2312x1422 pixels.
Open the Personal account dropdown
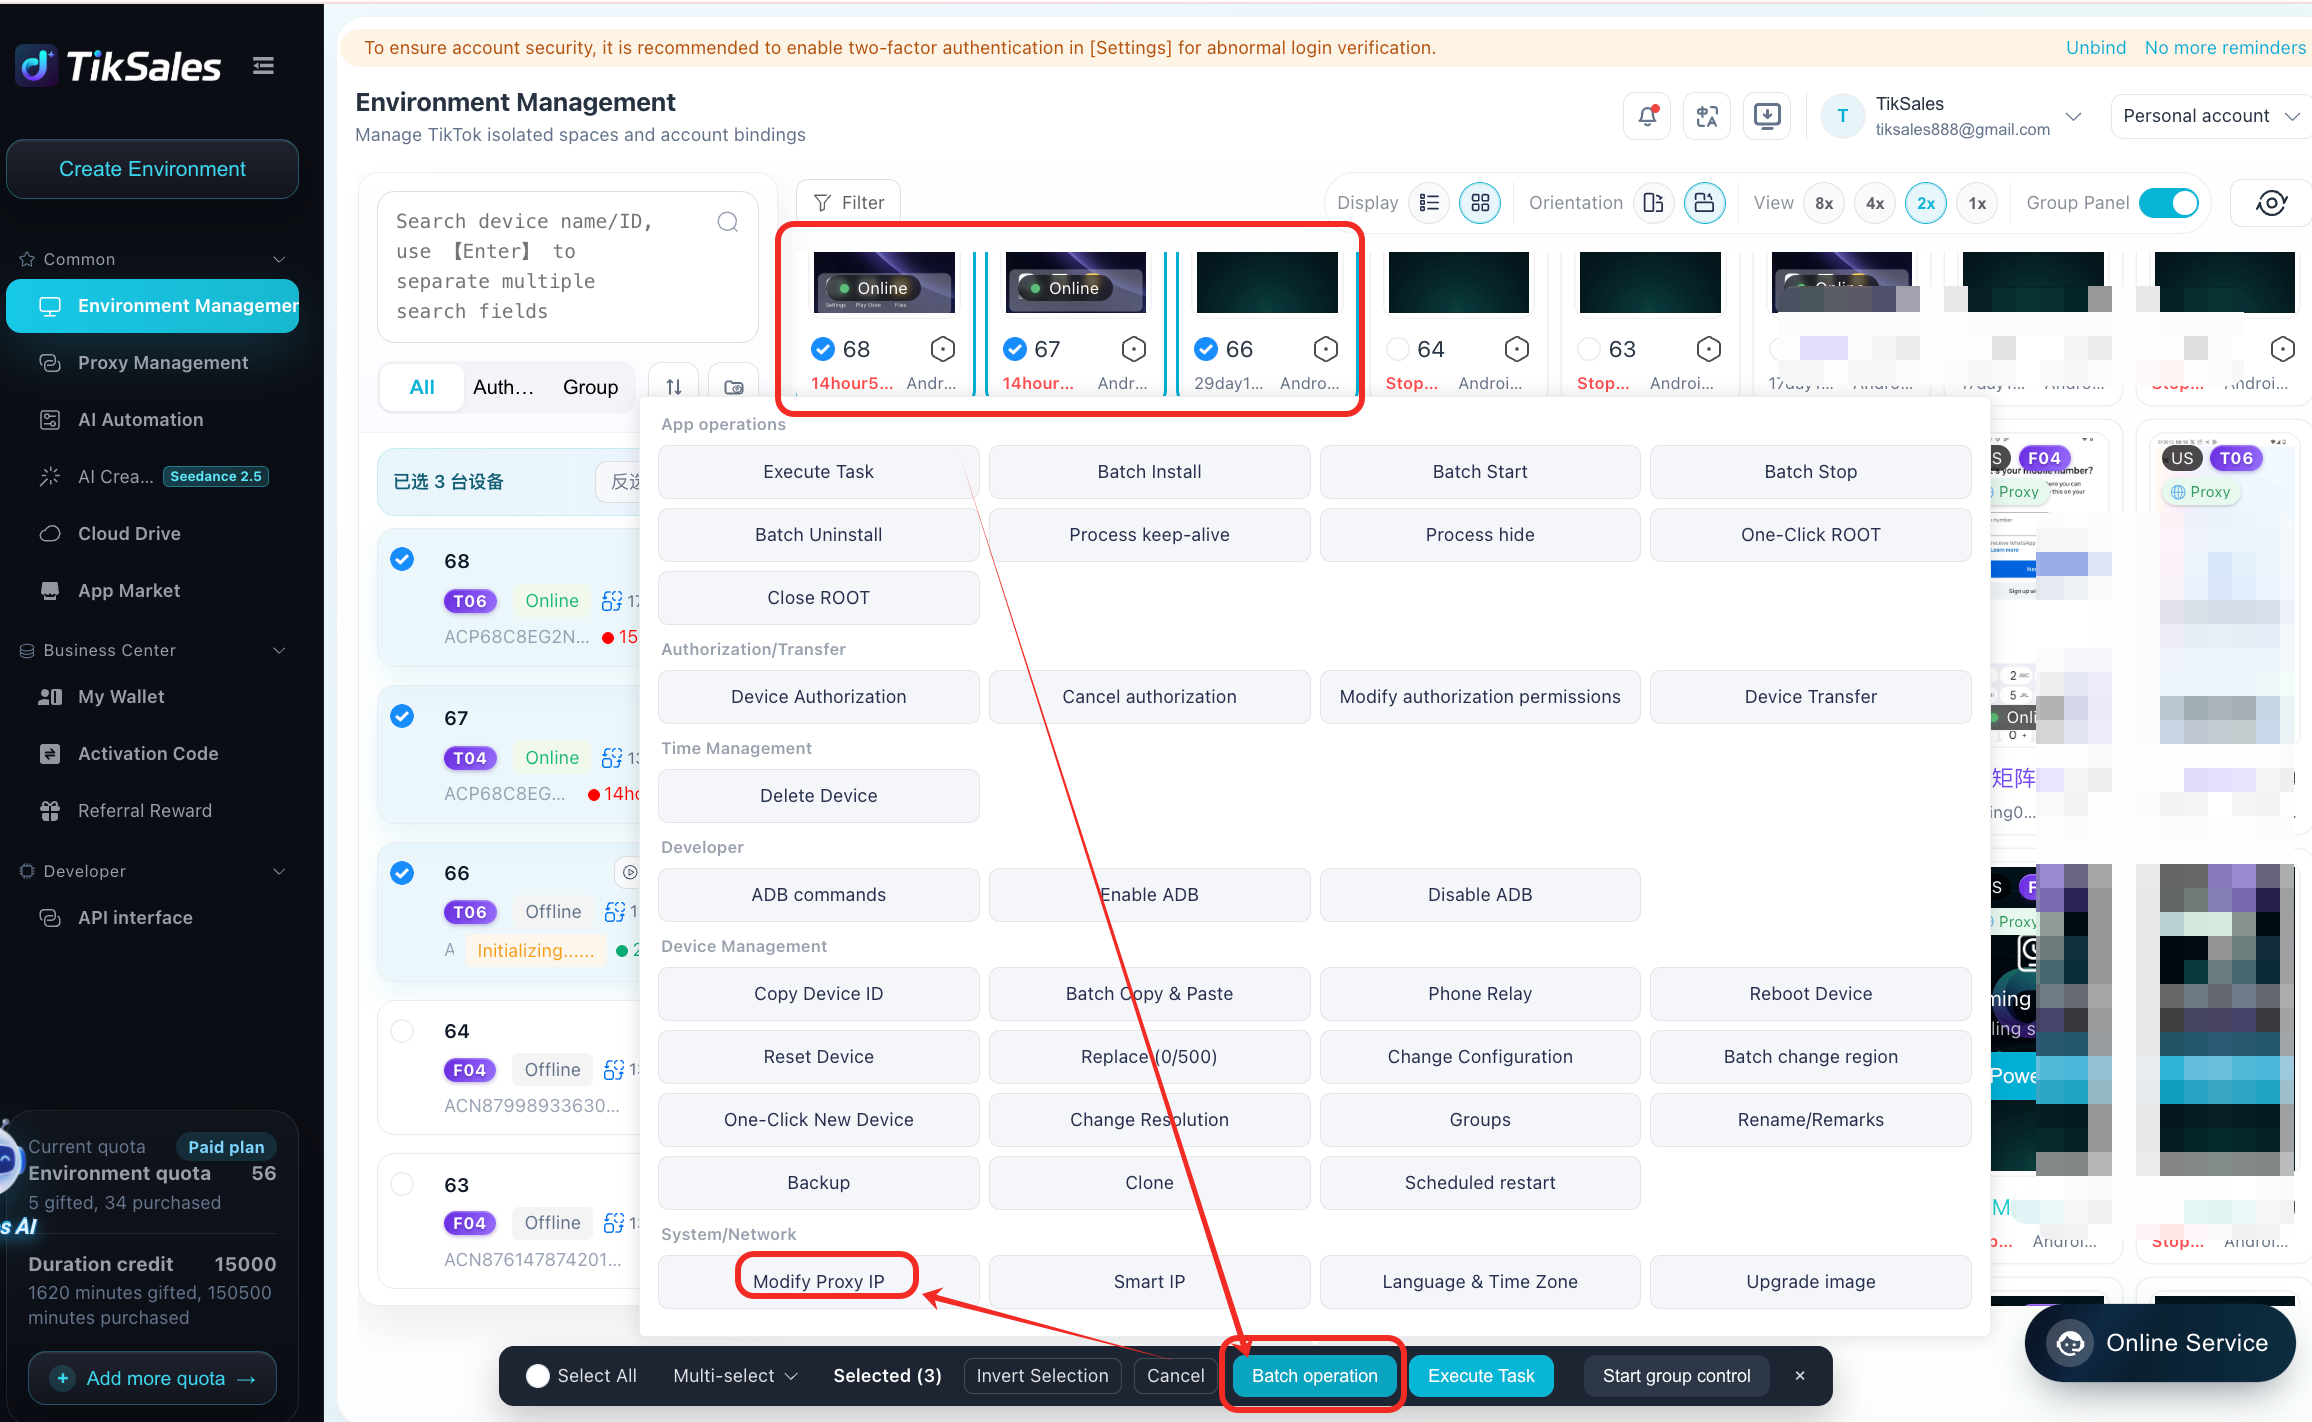2210,116
